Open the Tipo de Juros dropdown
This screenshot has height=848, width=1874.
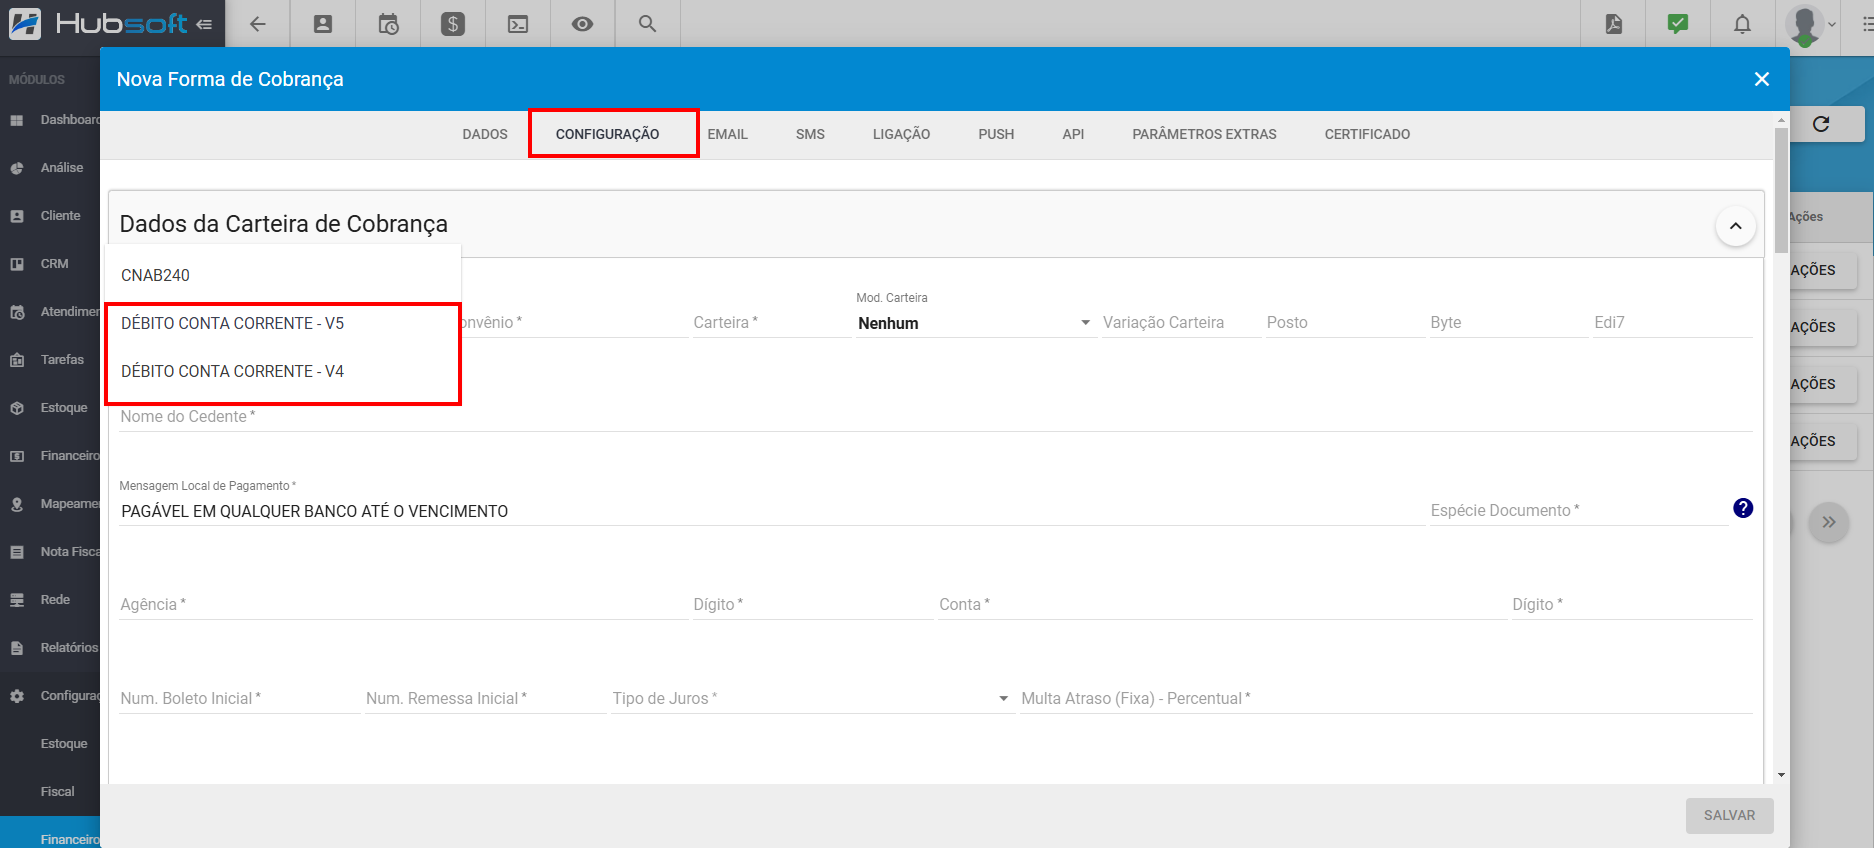click(x=812, y=698)
